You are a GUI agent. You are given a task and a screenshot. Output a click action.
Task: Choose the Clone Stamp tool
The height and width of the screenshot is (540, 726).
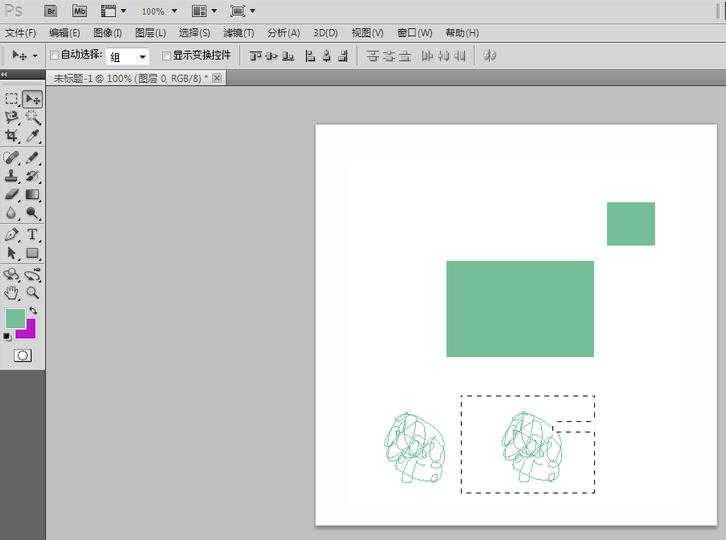click(12, 175)
